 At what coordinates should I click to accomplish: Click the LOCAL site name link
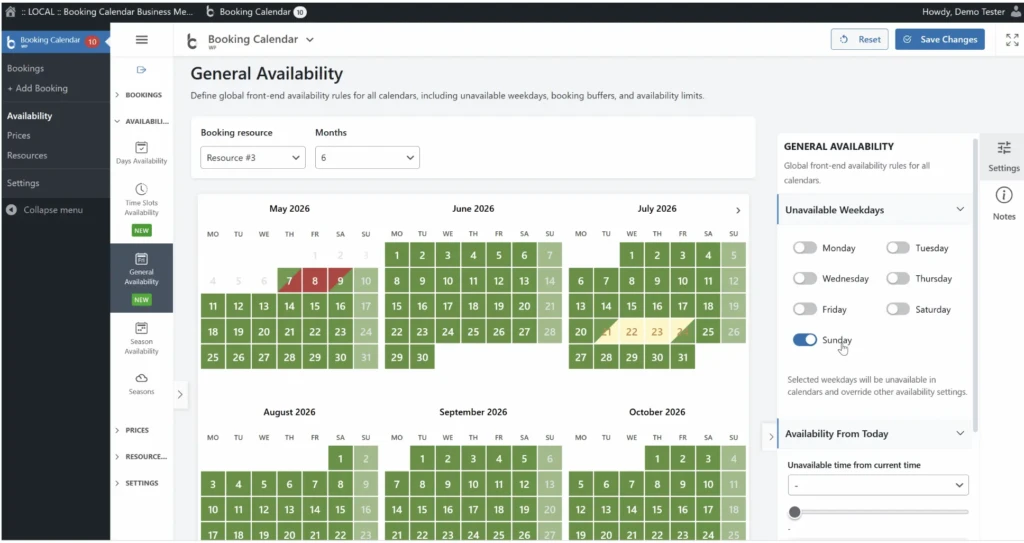tap(107, 12)
